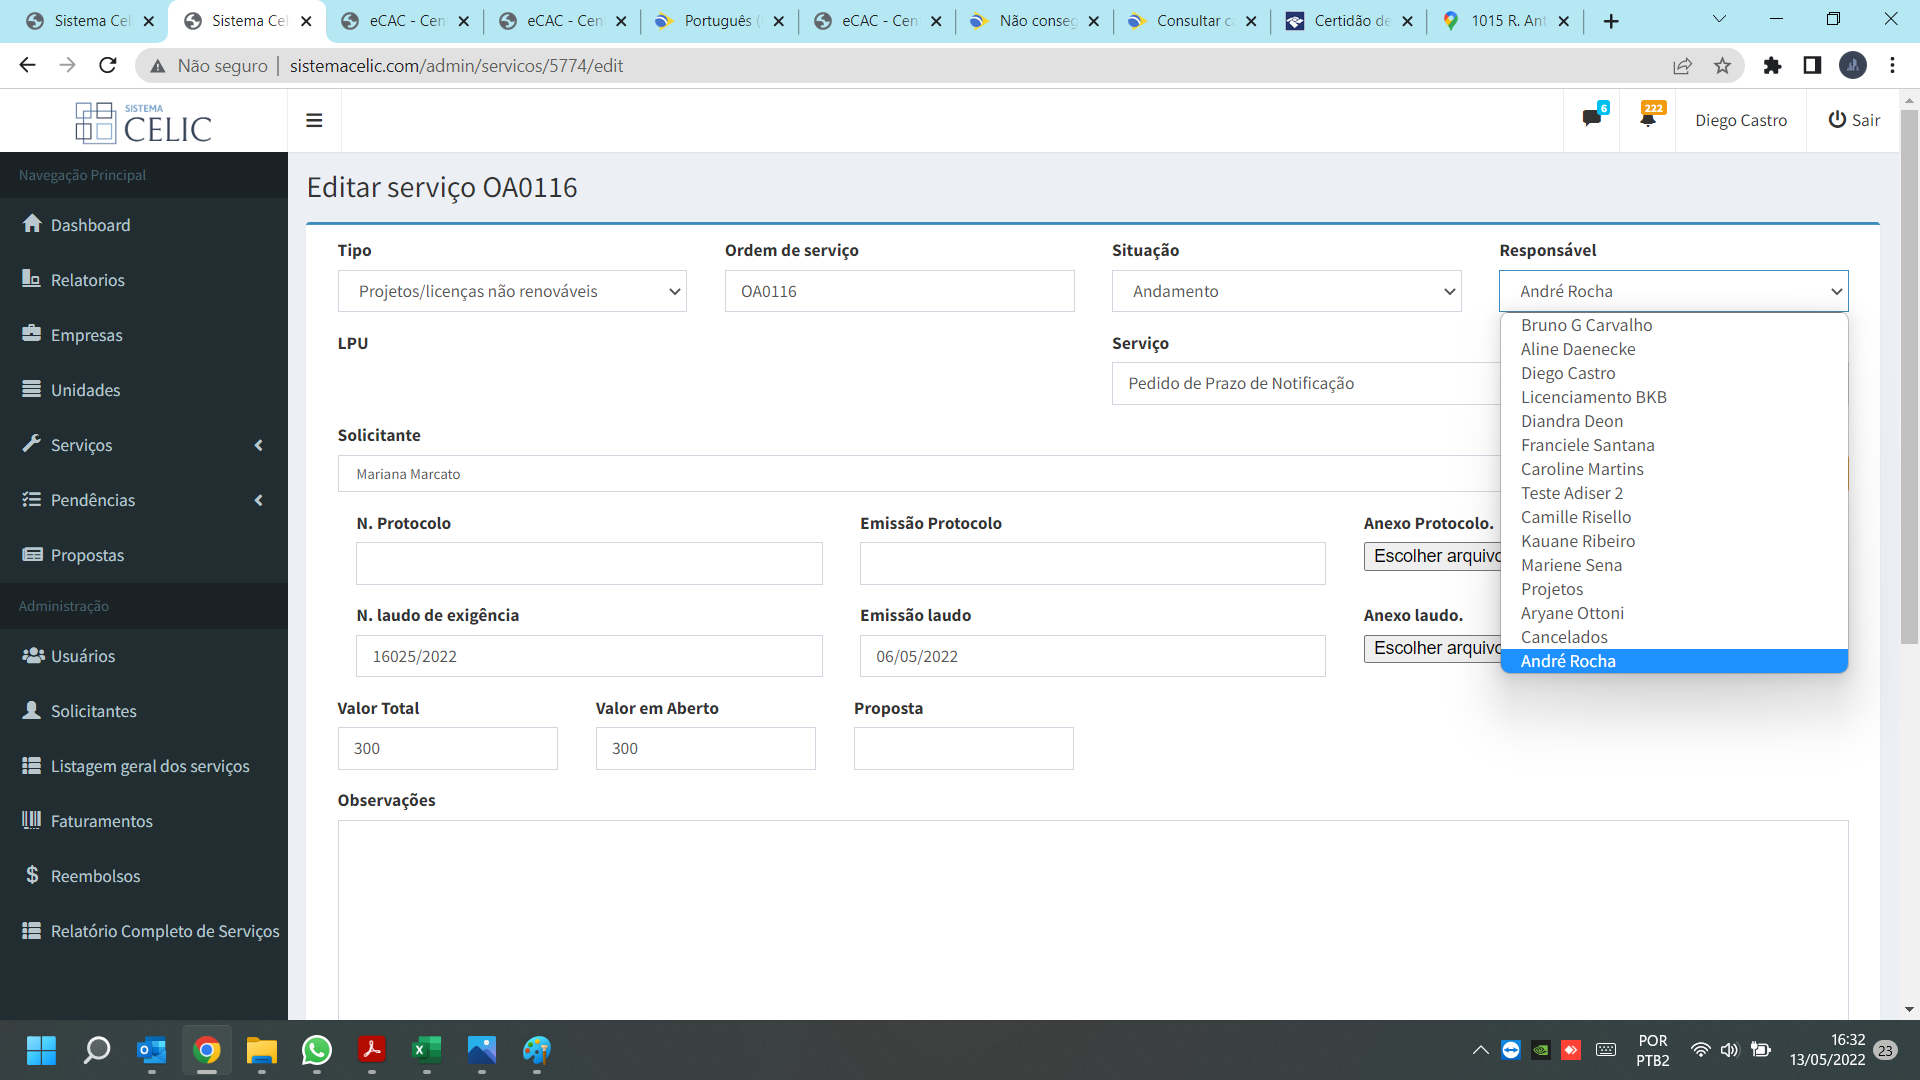Screen dimensions: 1920x1080
Task: Toggle the navigation sidebar with hamburger icon
Action: coord(314,120)
